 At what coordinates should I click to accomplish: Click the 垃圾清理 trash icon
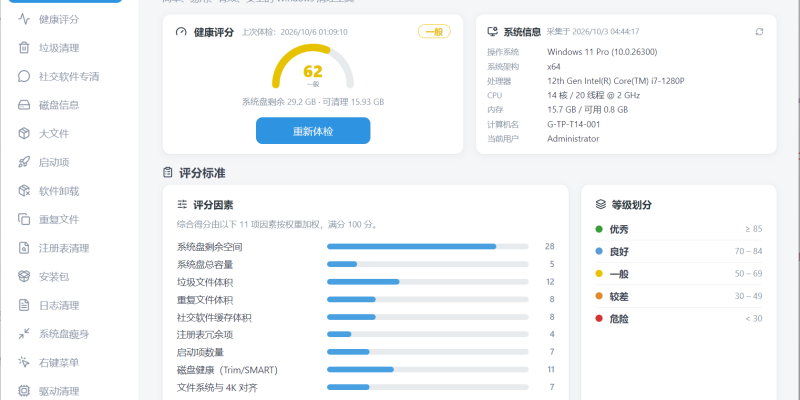[x=24, y=48]
